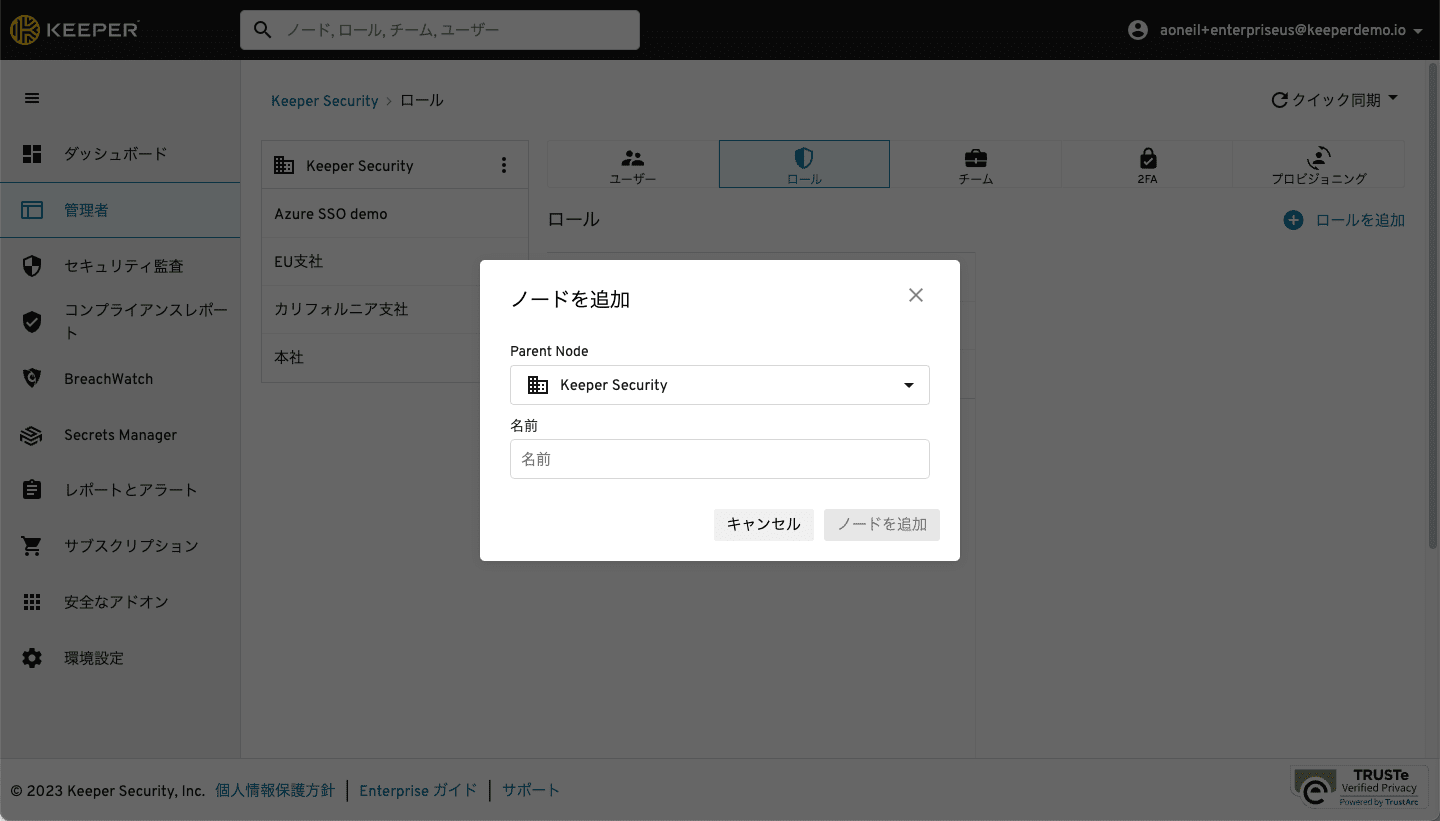
Task: Select the セキュリティ監査 shield icon
Action: coord(32,266)
